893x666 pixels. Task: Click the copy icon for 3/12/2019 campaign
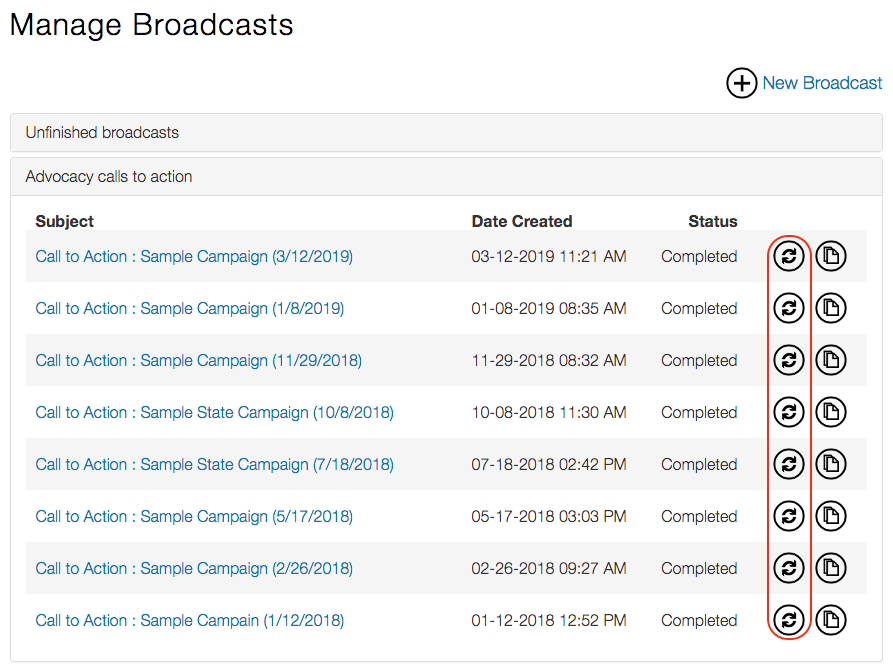click(830, 257)
